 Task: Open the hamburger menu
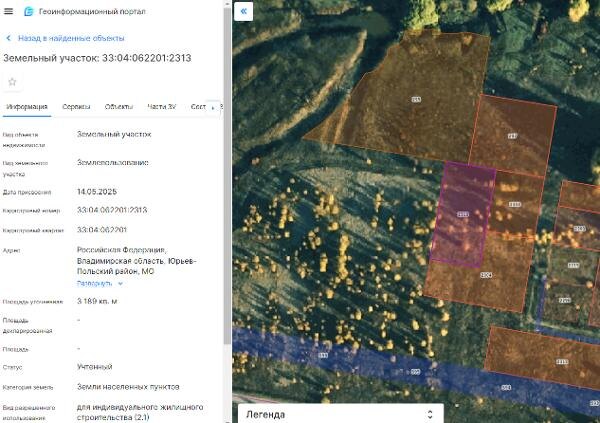8,11
